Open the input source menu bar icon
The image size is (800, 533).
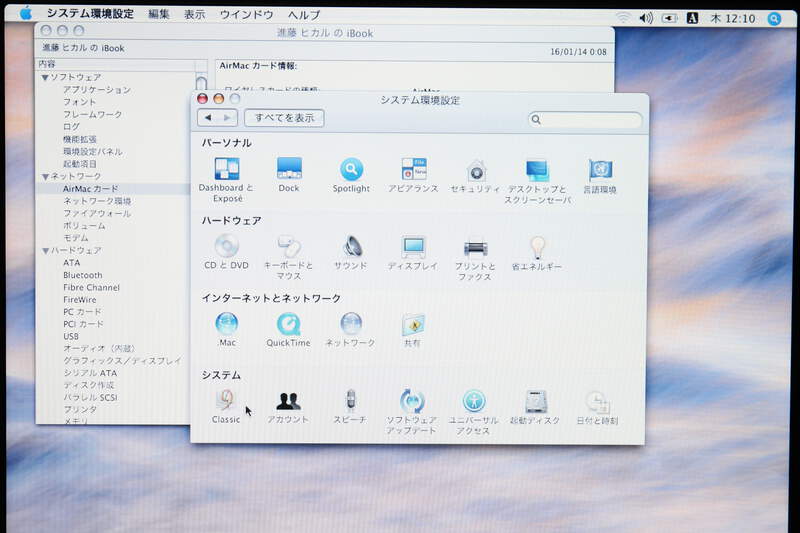coord(692,18)
